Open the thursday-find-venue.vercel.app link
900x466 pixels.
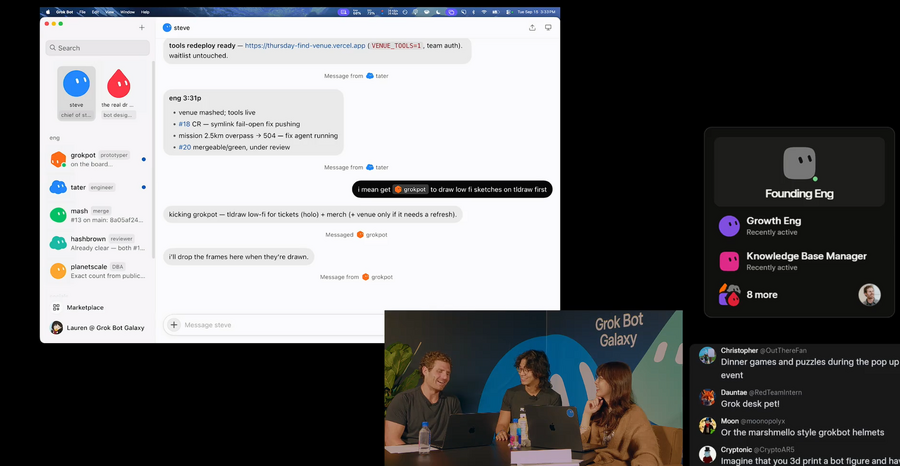click(x=305, y=45)
